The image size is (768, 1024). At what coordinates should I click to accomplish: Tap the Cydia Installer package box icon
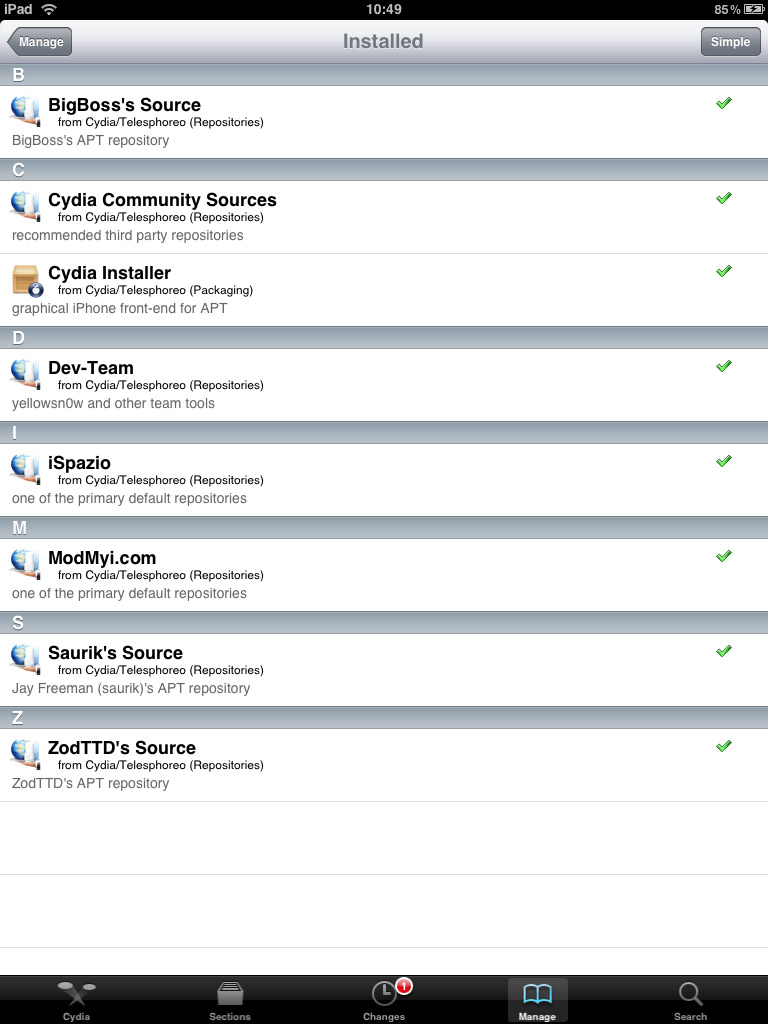coord(26,279)
